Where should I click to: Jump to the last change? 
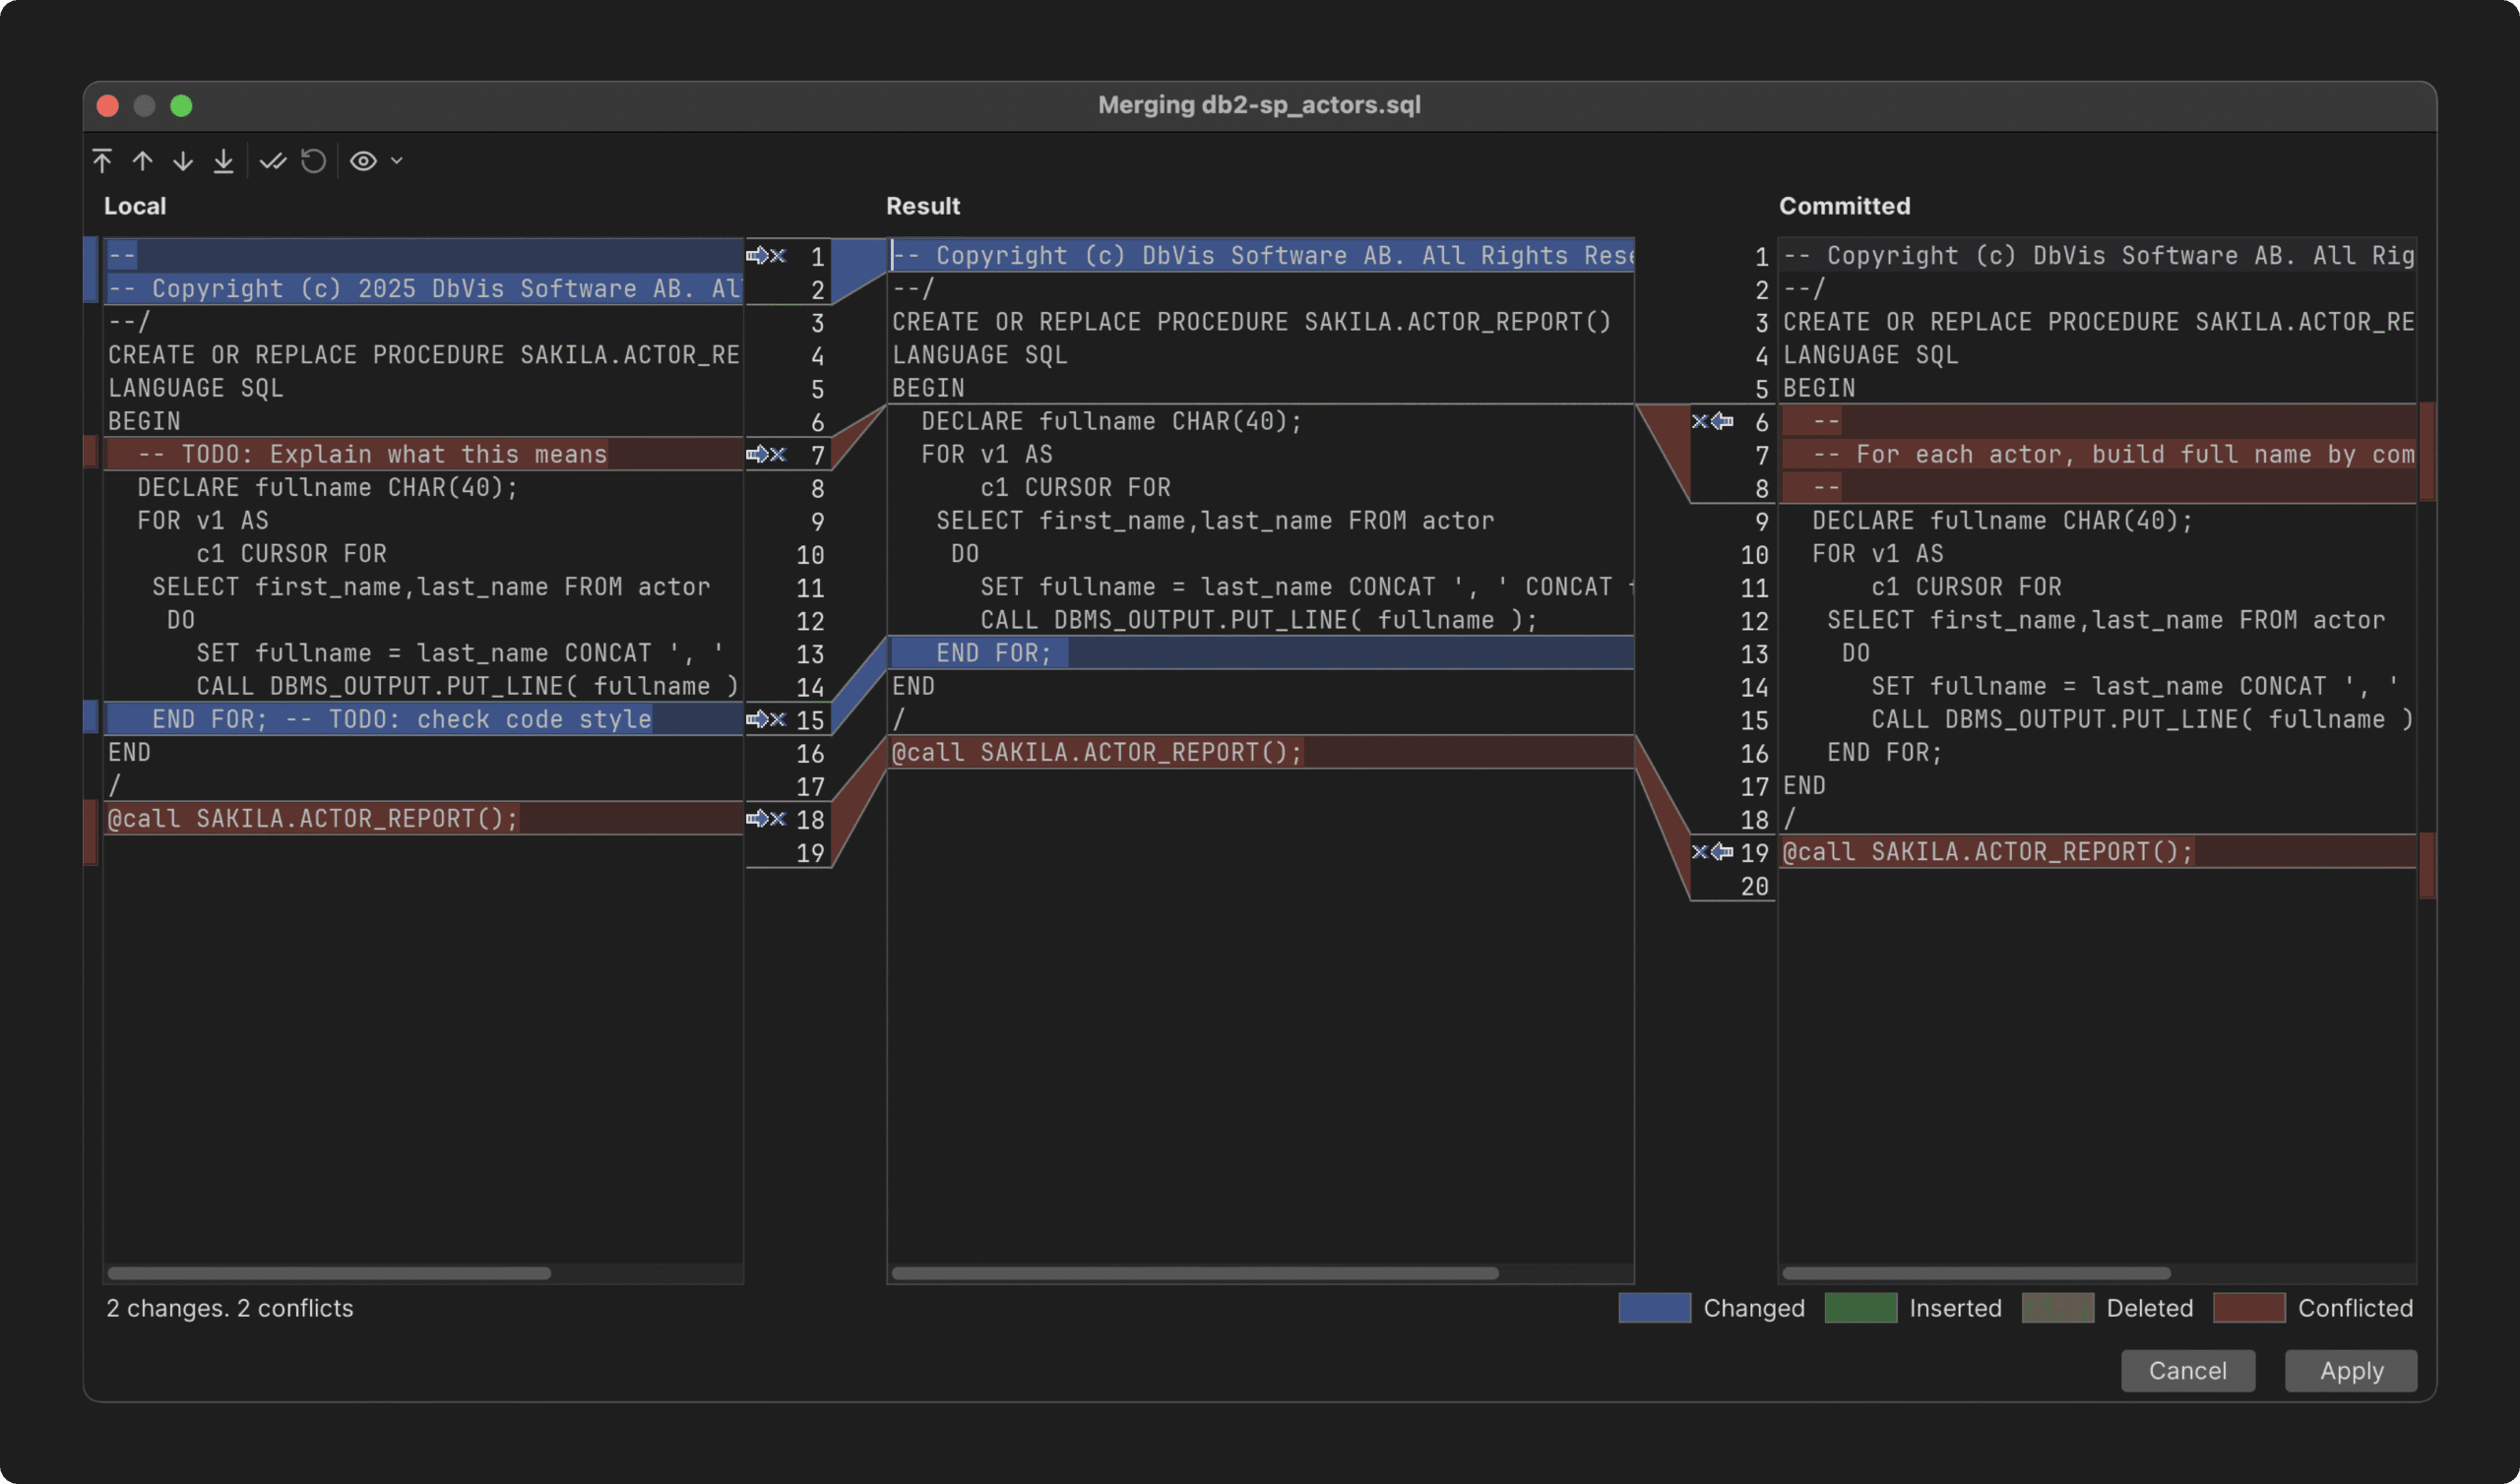pos(222,161)
